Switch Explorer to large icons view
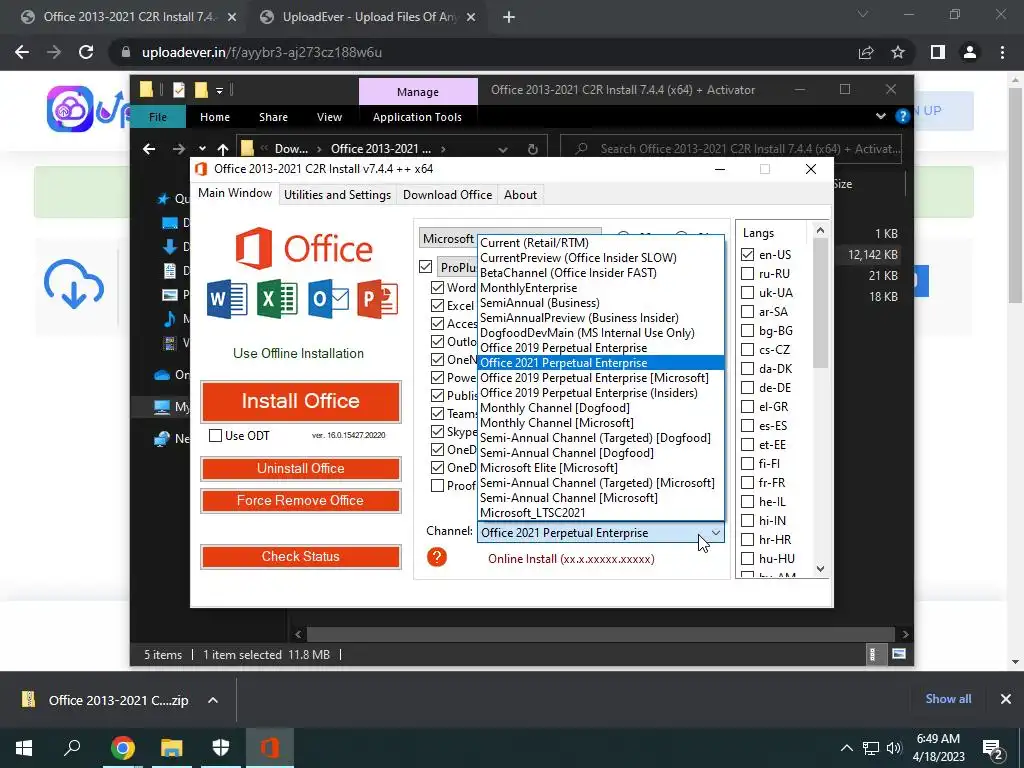The width and height of the screenshot is (1024, 768). [x=899, y=654]
